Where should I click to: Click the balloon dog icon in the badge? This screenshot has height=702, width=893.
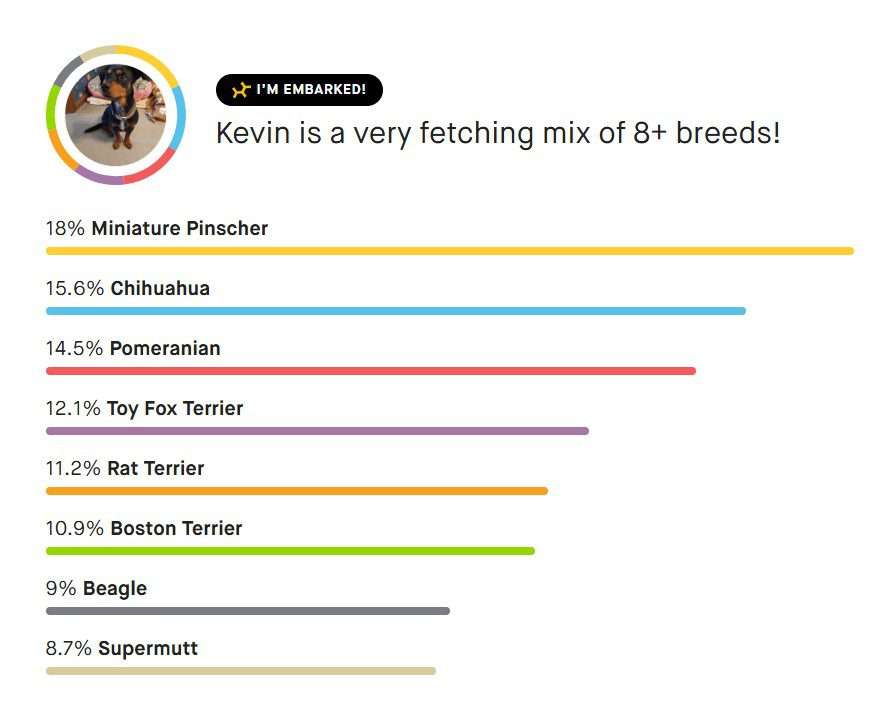(241, 89)
